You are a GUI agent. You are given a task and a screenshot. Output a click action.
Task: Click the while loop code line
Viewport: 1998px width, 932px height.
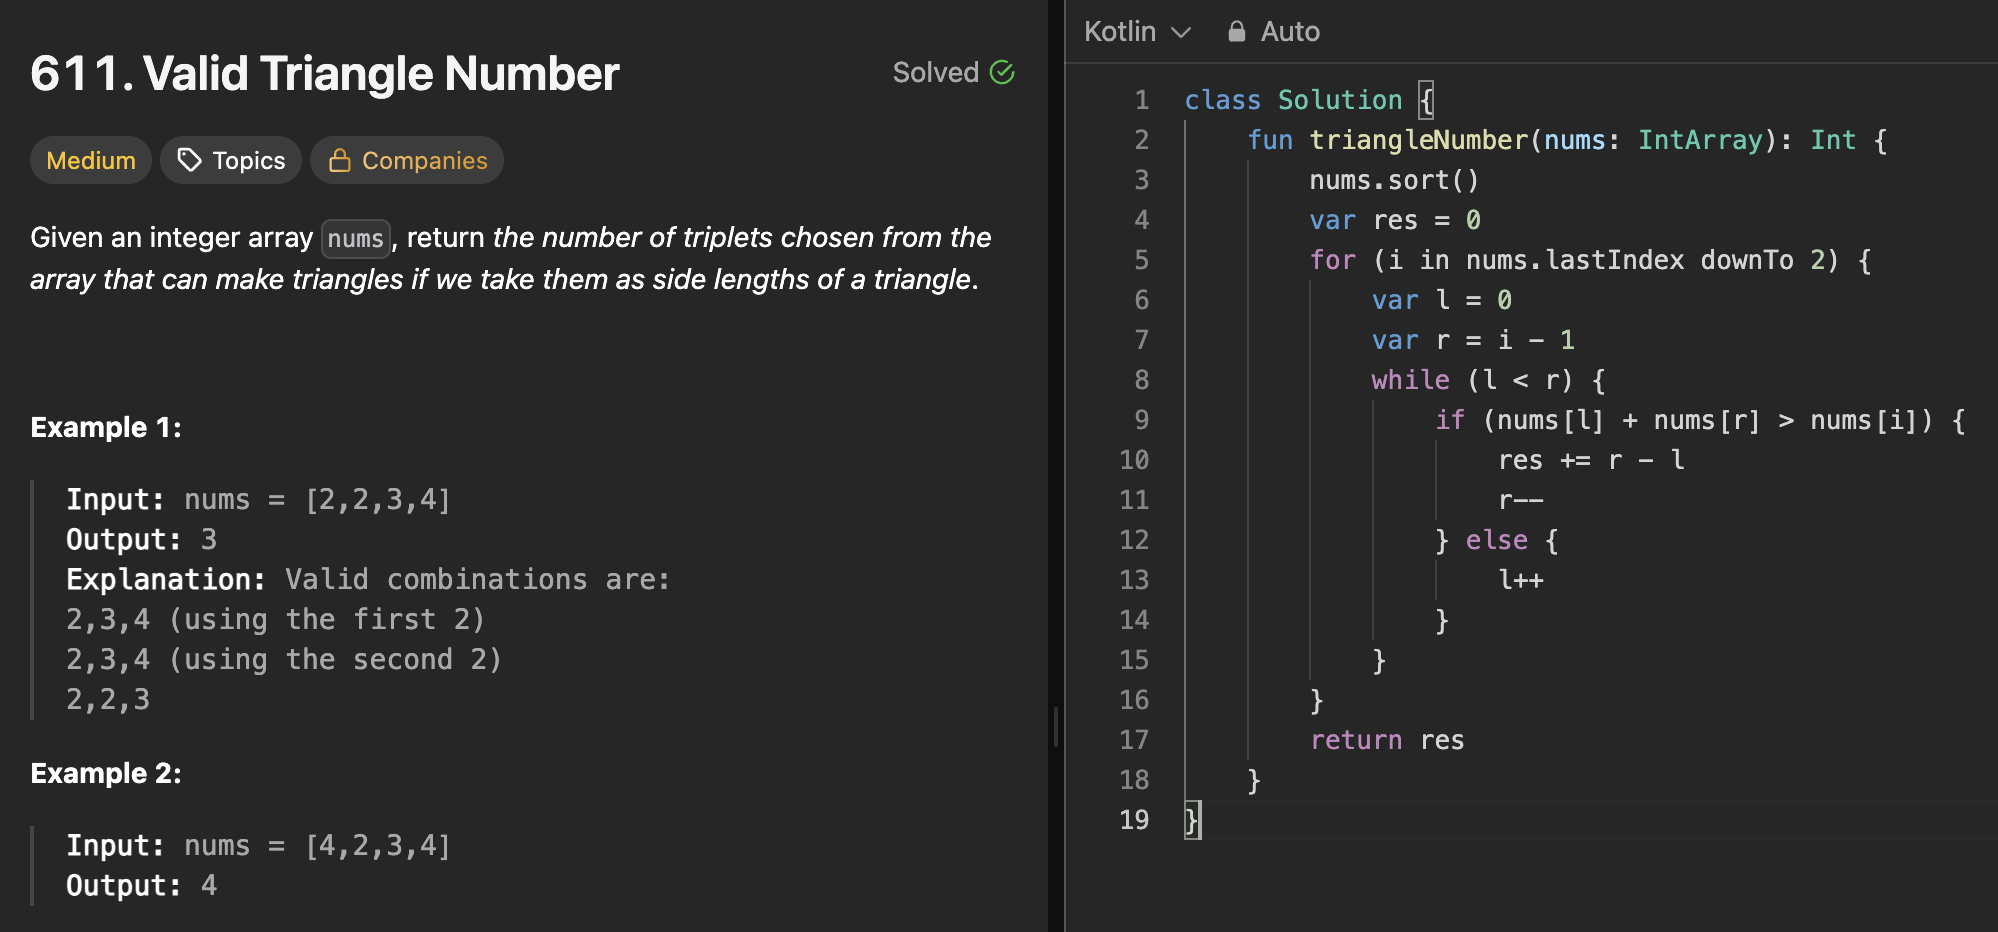click(1487, 380)
